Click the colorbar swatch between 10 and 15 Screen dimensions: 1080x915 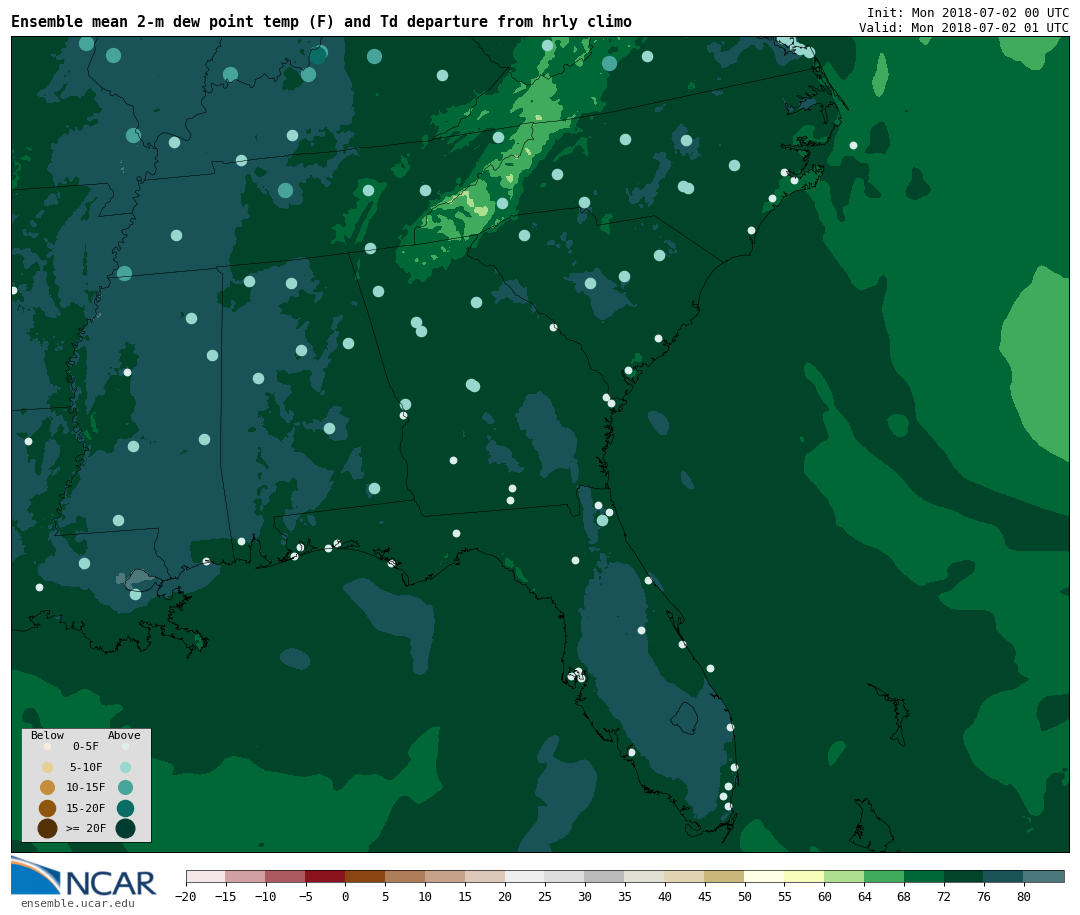pyautogui.click(x=445, y=876)
